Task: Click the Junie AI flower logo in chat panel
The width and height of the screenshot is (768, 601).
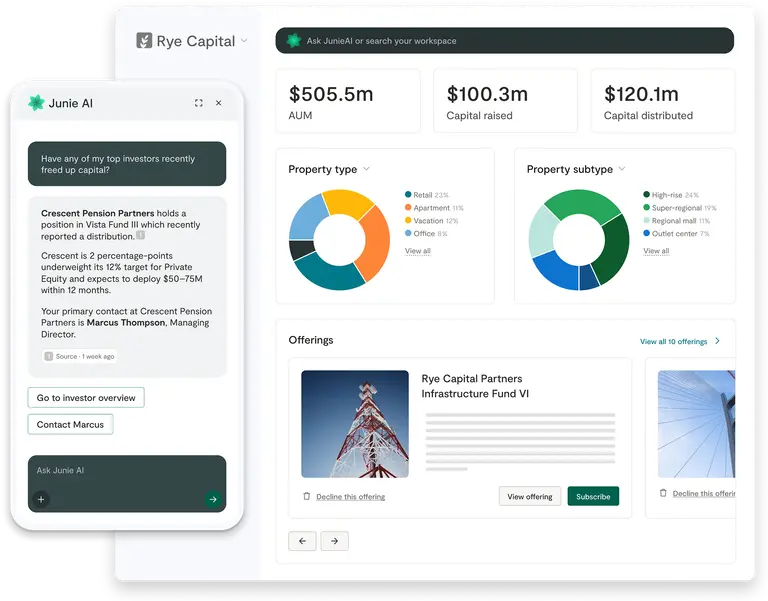Action: coord(36,103)
